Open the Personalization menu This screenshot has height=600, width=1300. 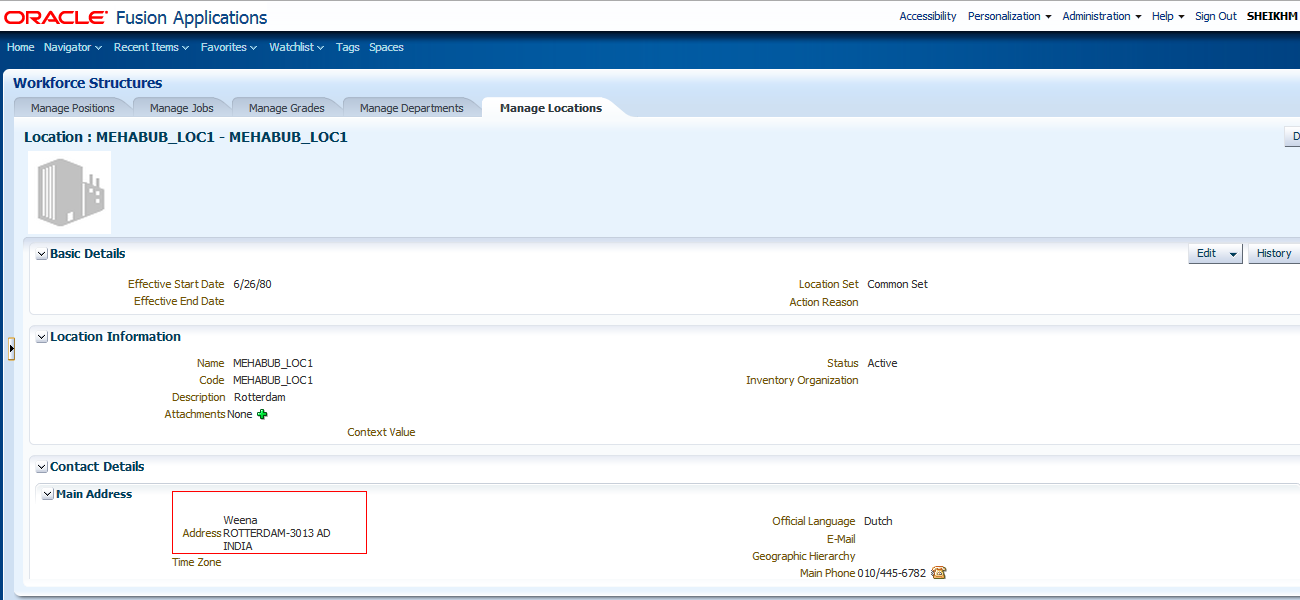(x=1006, y=16)
